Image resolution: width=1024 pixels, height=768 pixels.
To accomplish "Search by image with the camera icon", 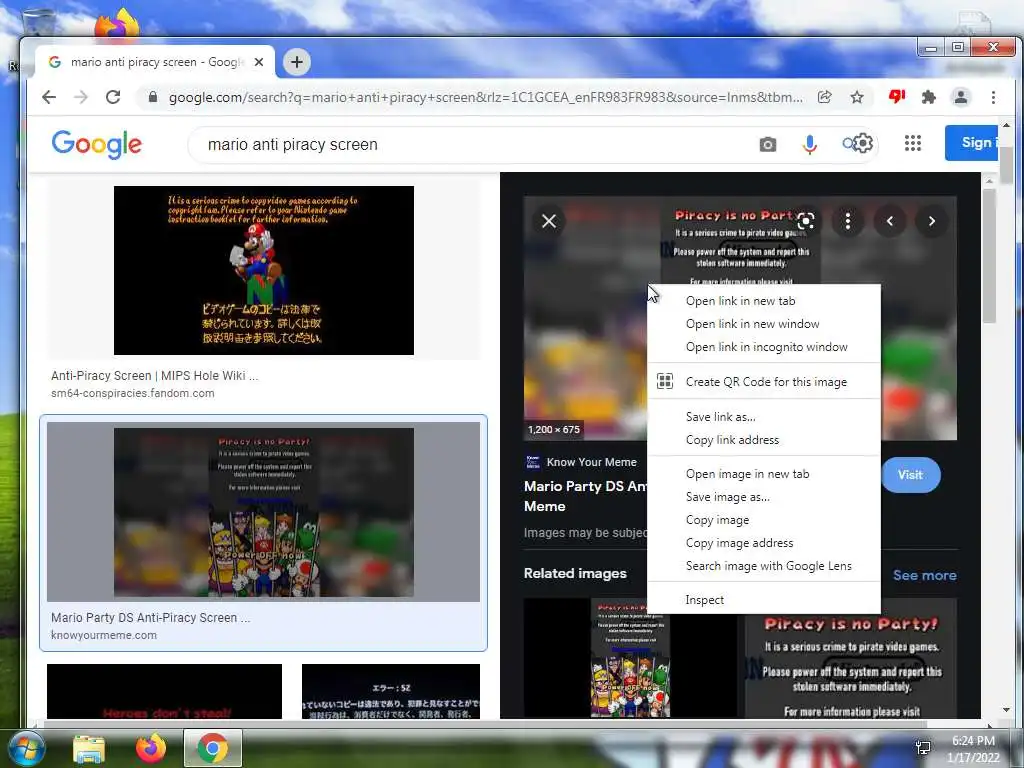I will [768, 144].
